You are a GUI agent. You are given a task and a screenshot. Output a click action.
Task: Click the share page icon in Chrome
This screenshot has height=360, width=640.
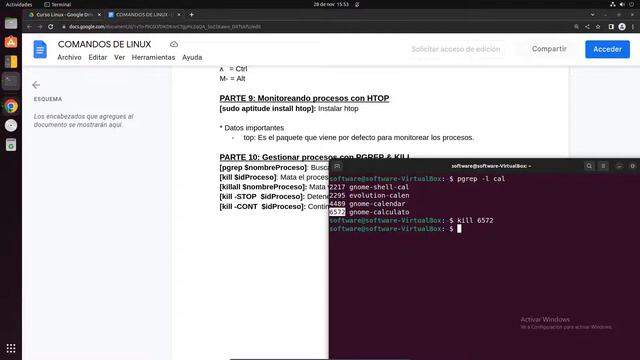point(587,27)
